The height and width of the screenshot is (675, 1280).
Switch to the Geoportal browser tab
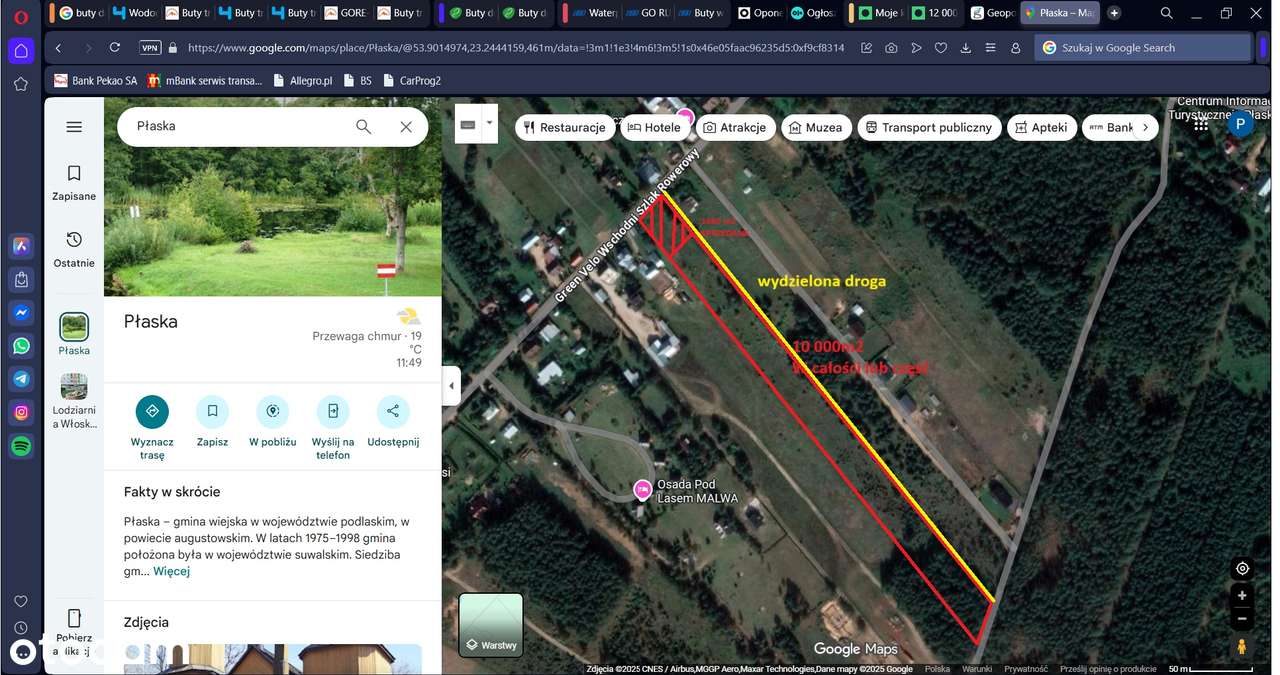(x=992, y=13)
